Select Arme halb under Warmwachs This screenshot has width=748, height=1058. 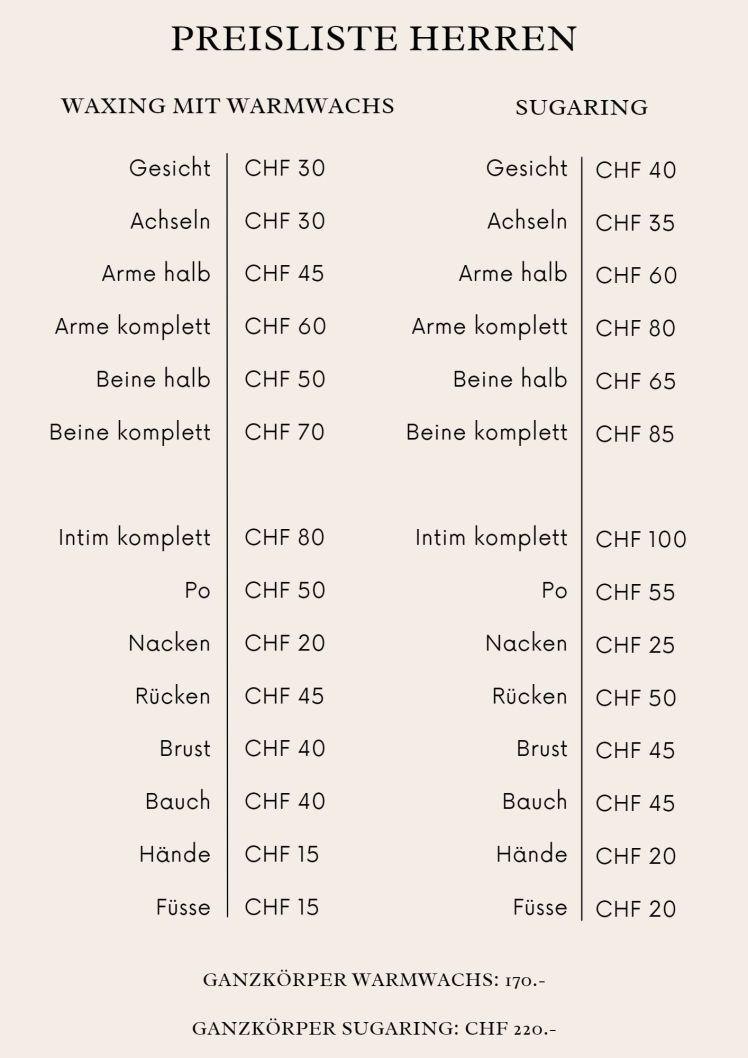[156, 273]
